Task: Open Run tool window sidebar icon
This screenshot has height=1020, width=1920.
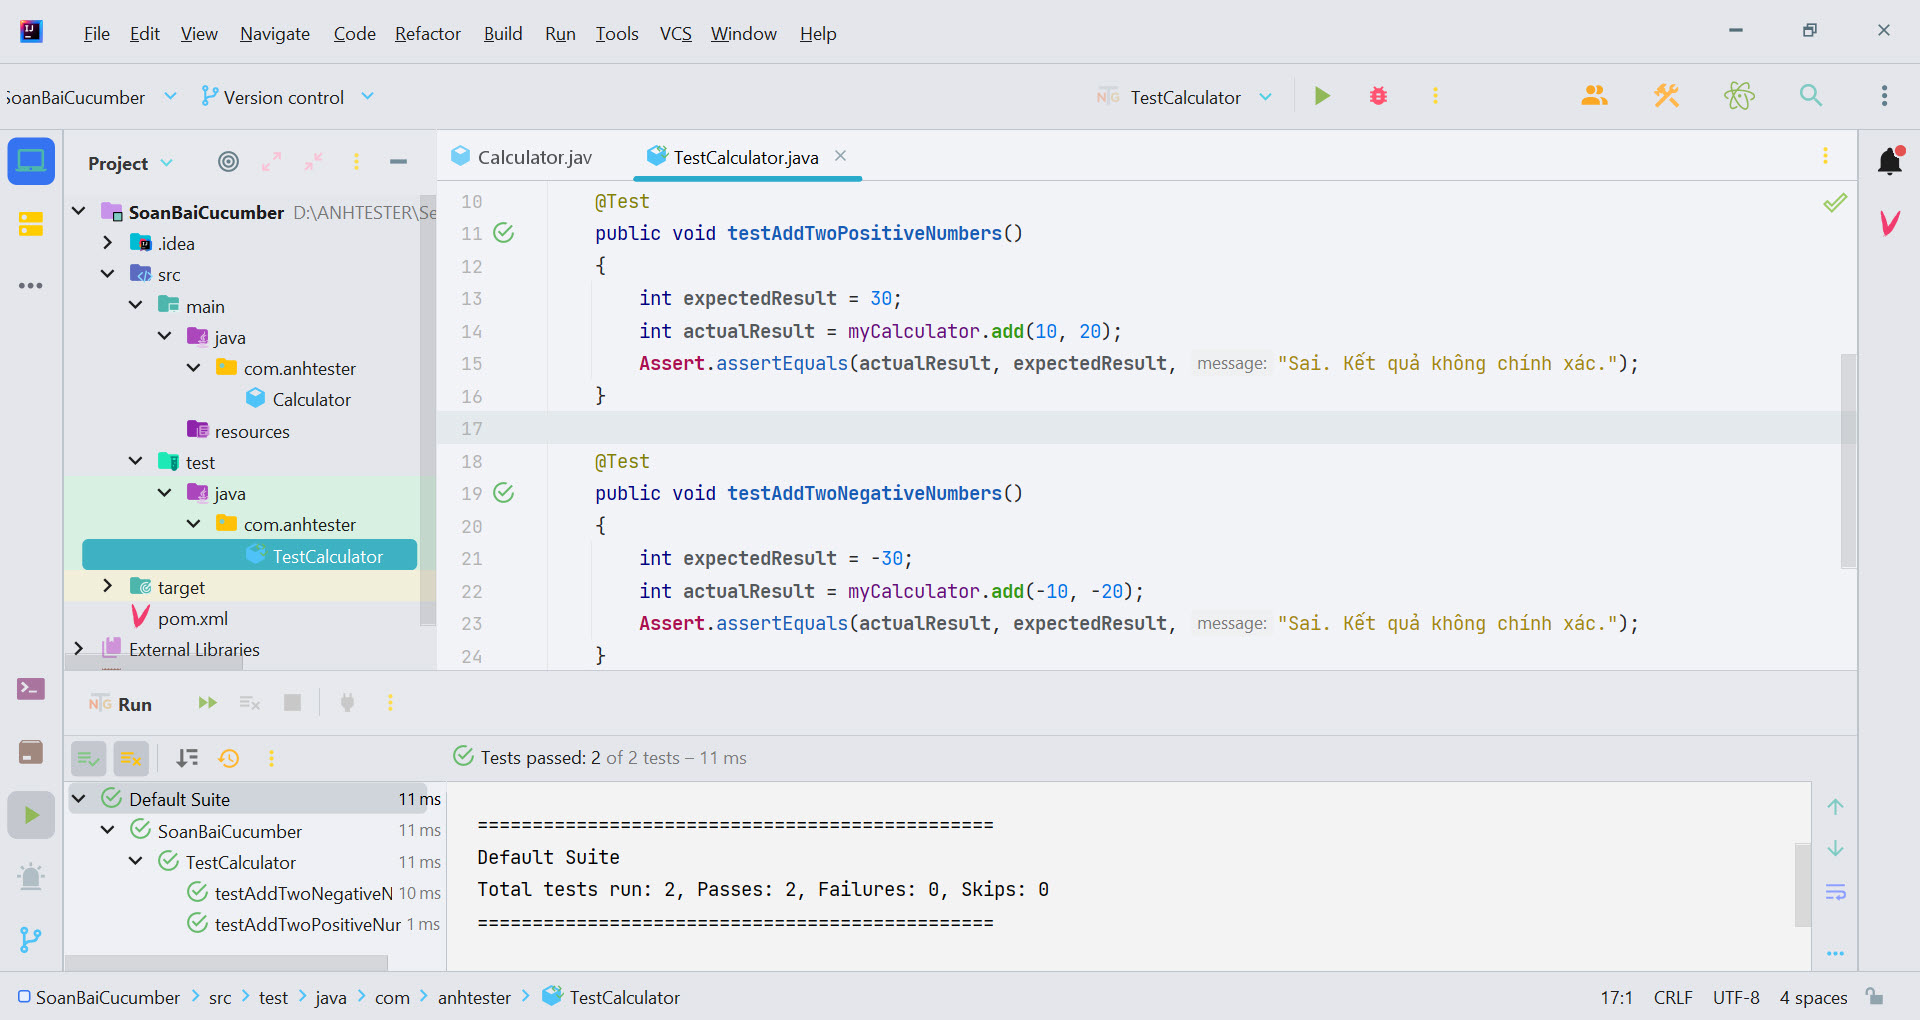Action: pyautogui.click(x=31, y=815)
